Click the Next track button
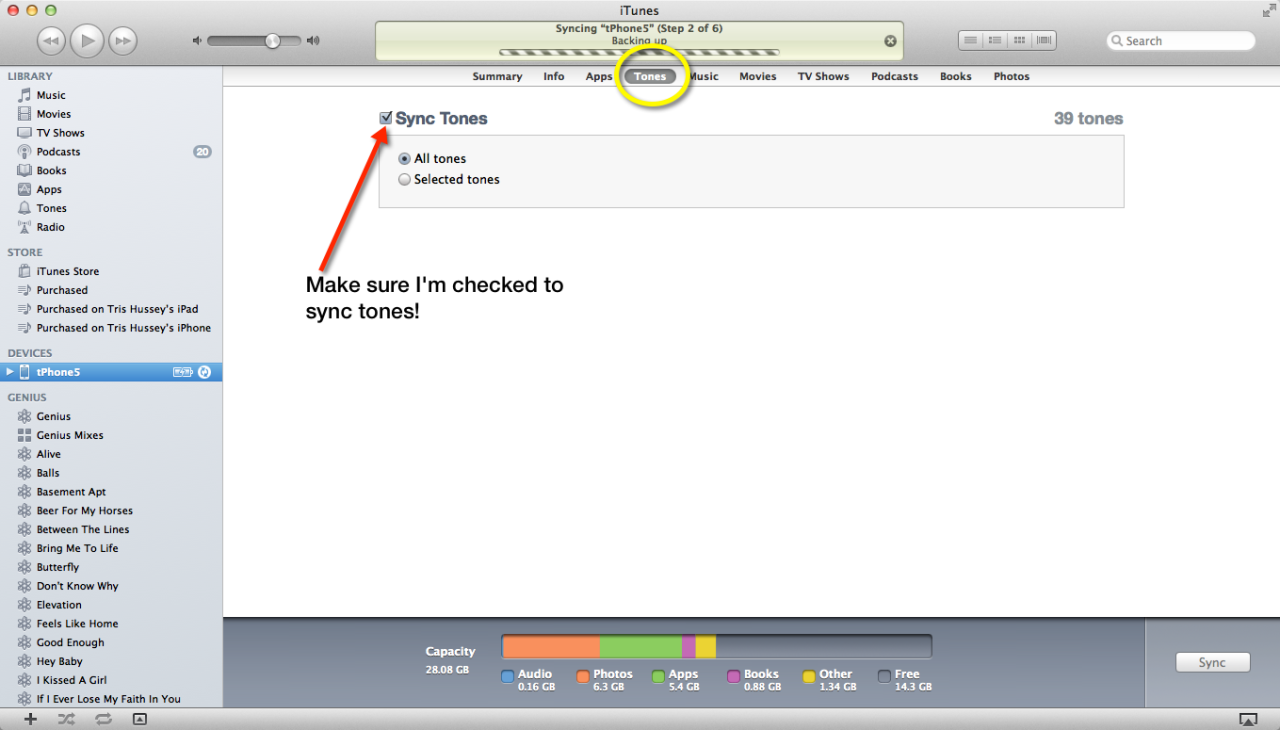Viewport: 1280px width, 730px height. point(123,41)
